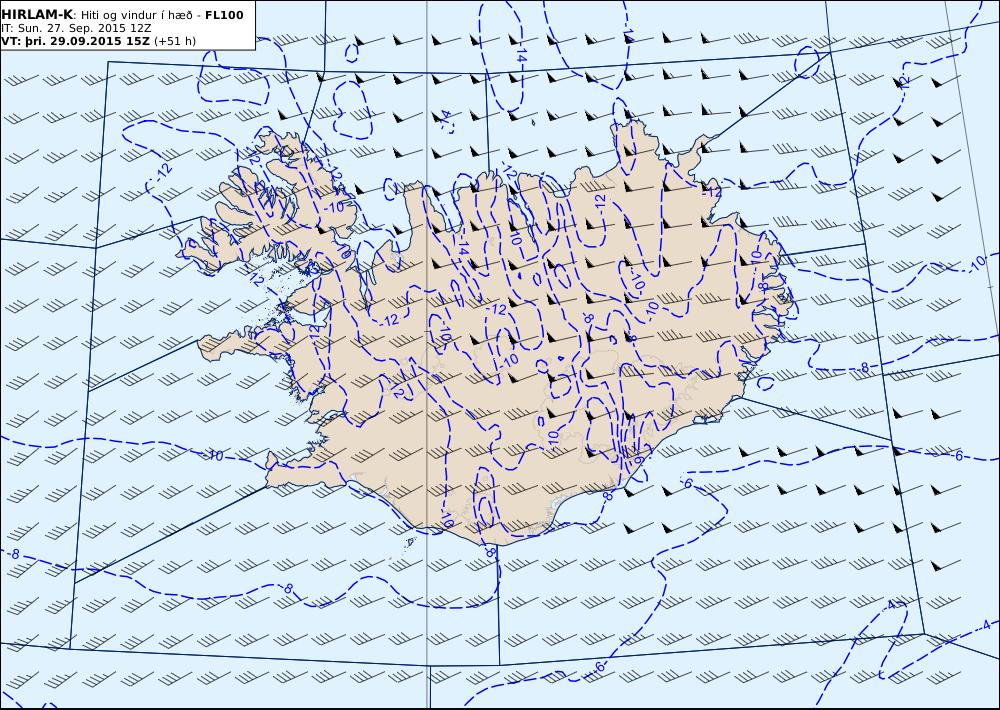The image size is (1000, 710).
Task: Select the "FL100" flight level label
Action: click(224, 15)
